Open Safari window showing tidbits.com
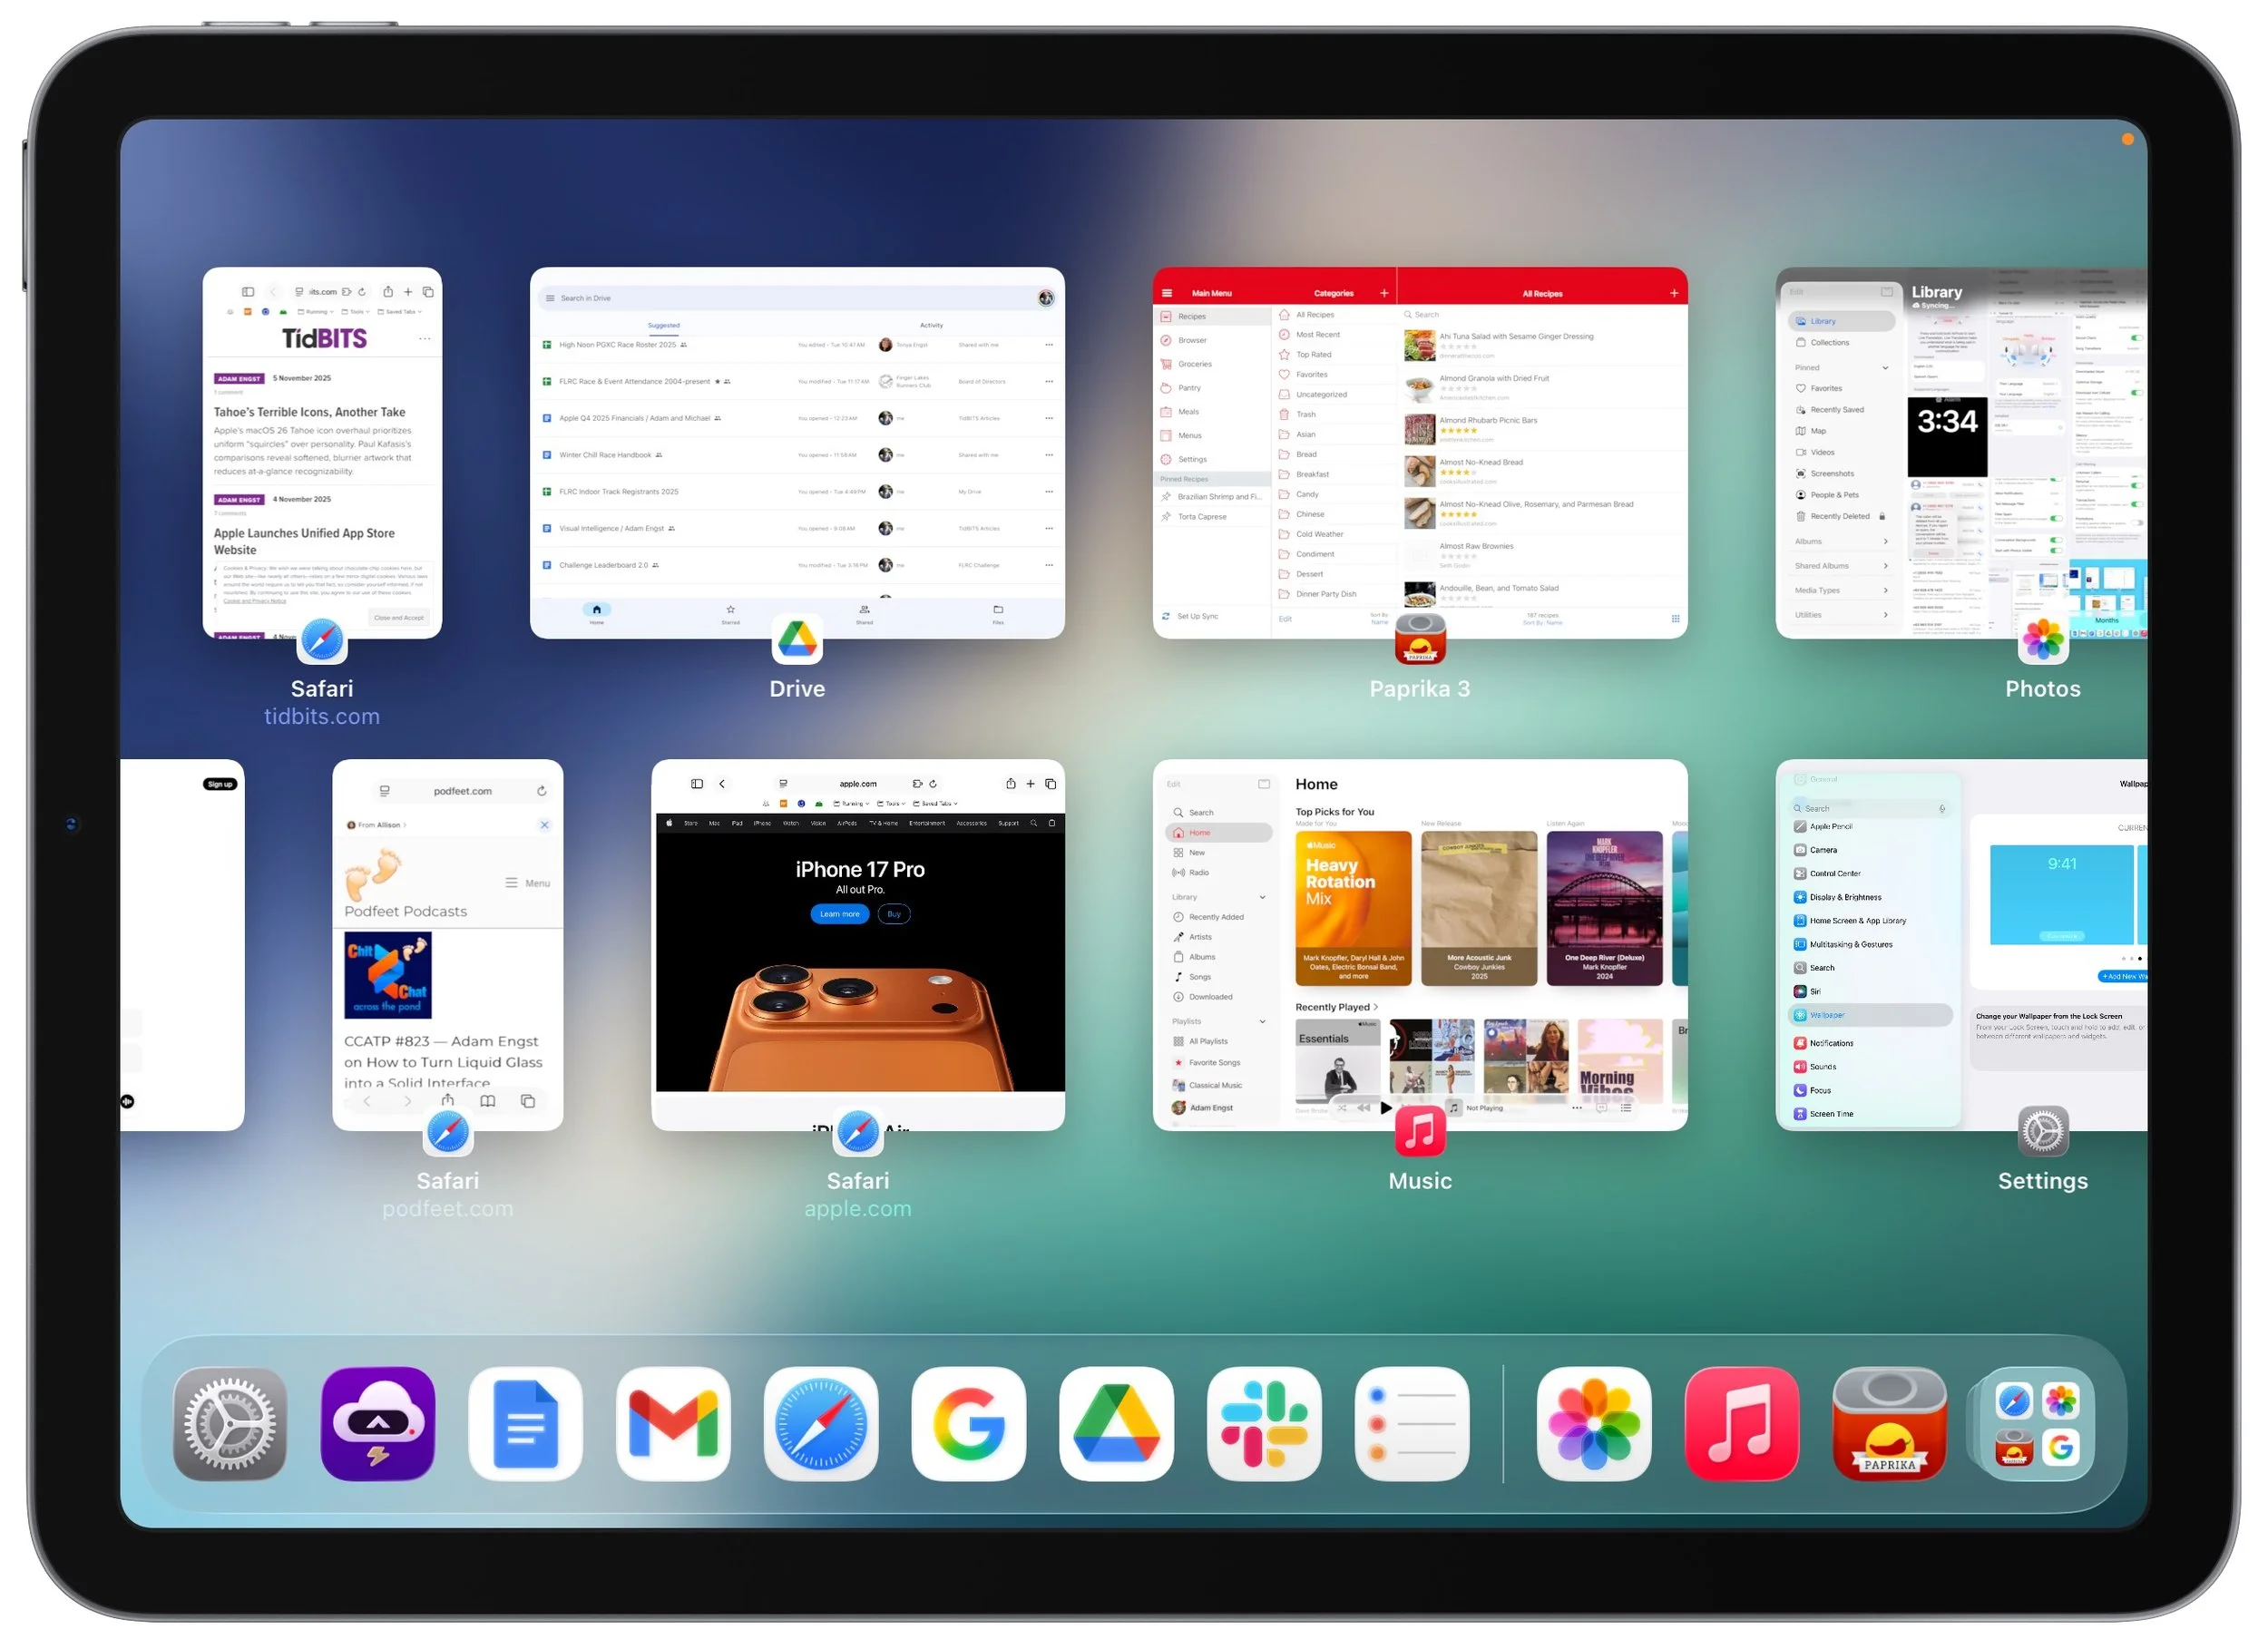This screenshot has height=1649, width=2268. (322, 452)
